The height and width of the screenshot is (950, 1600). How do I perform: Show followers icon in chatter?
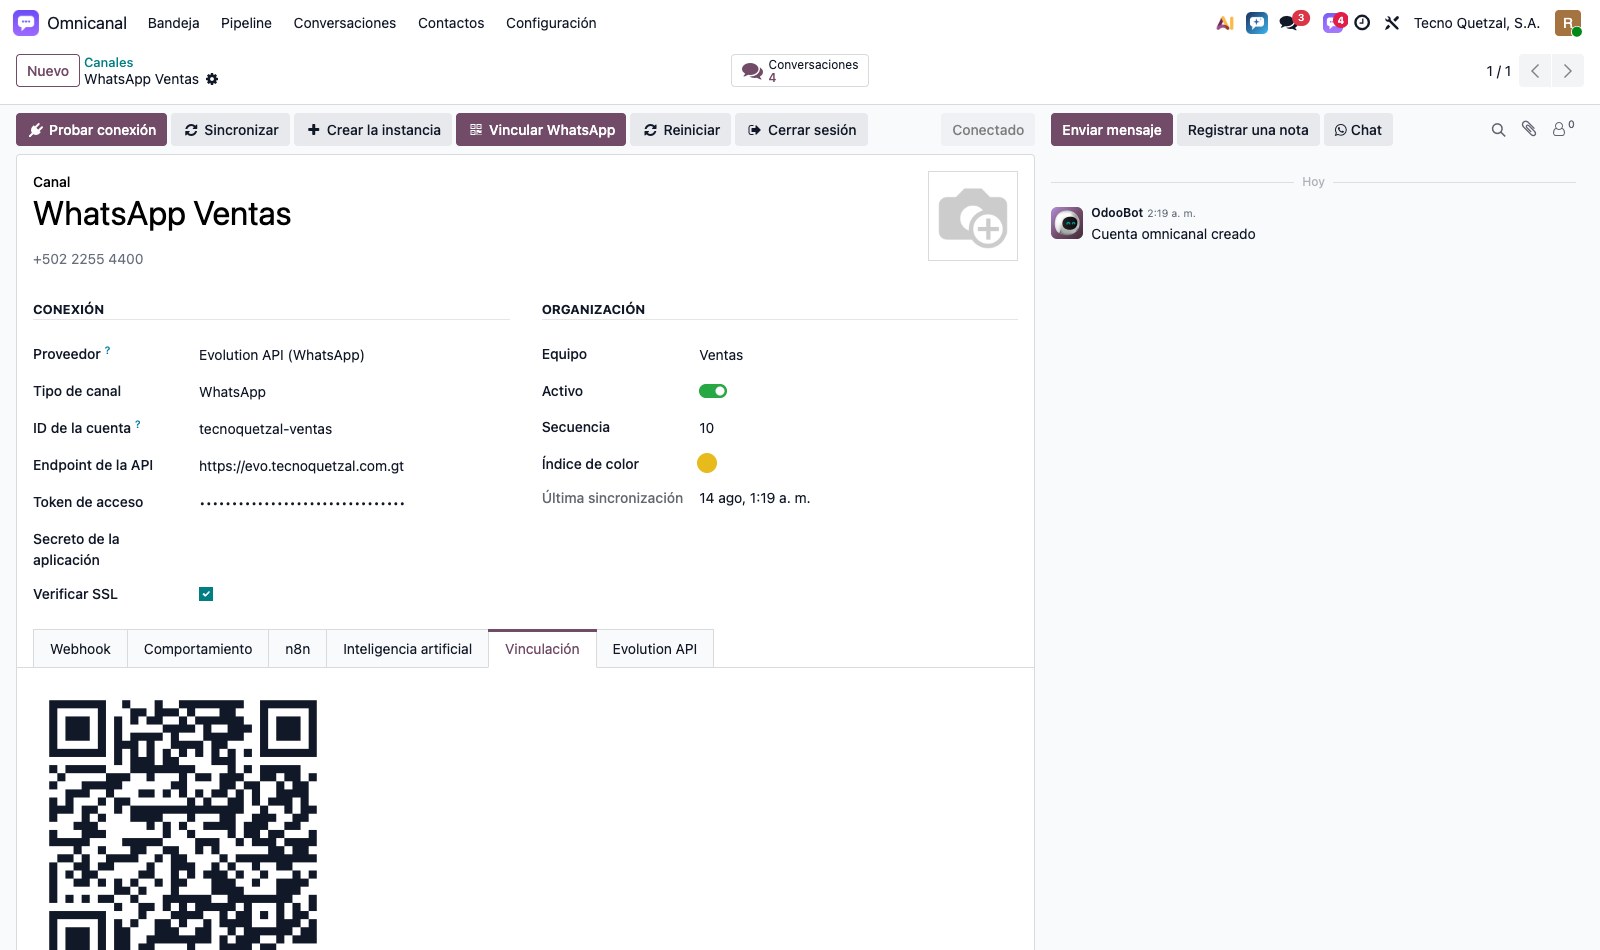click(1562, 129)
